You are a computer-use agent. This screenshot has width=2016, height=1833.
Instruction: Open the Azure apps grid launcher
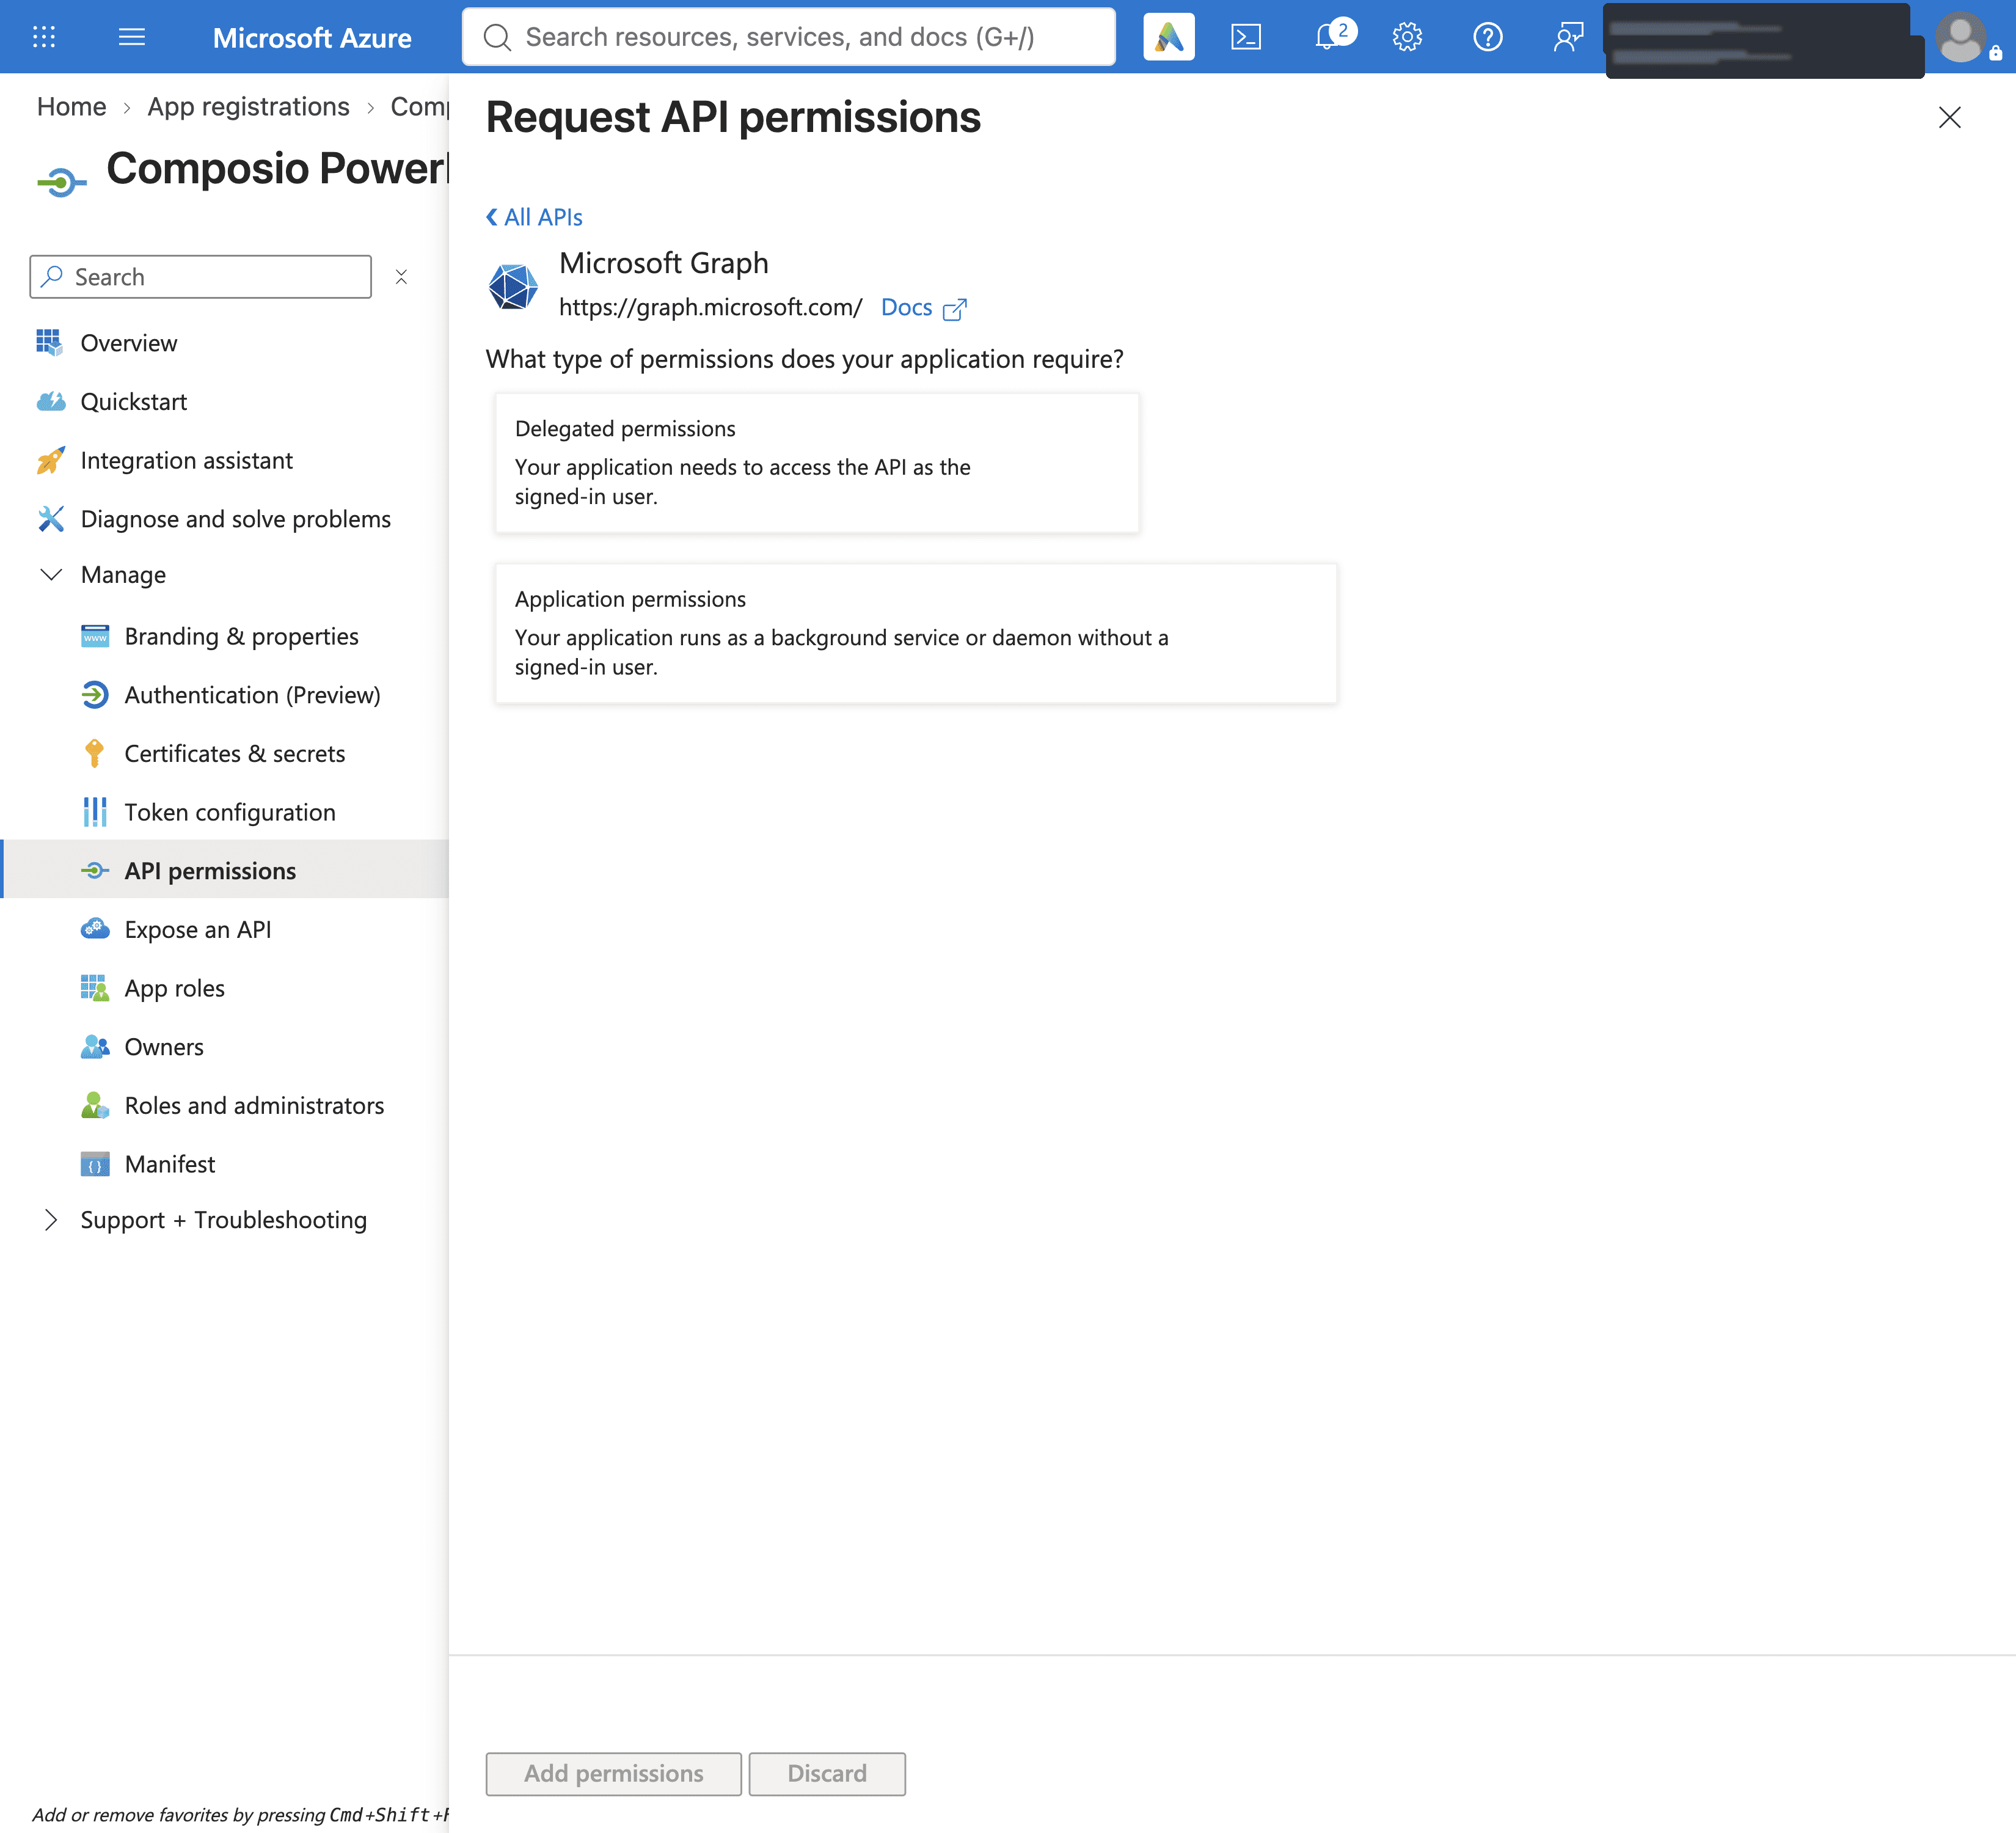(44, 37)
